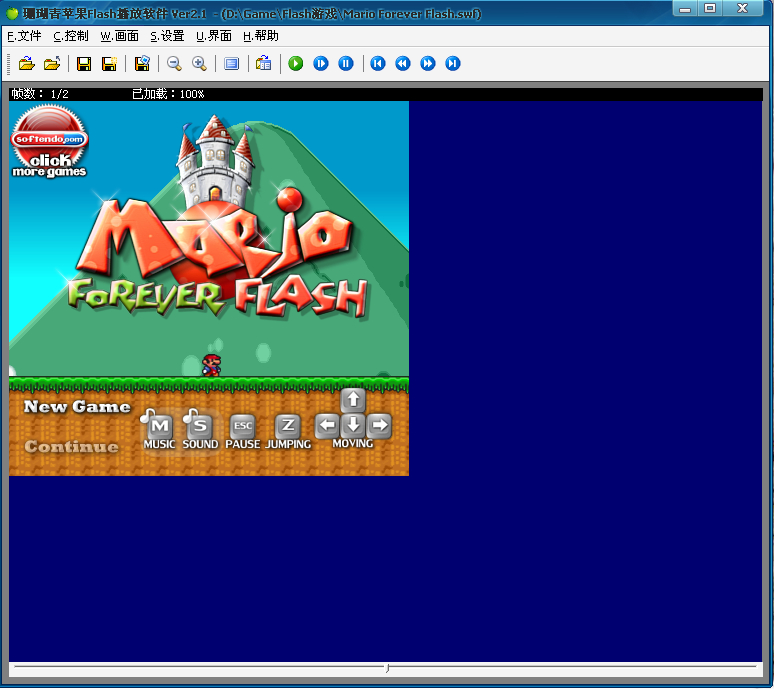
Task: Click the Z jumping key icon
Action: coord(288,425)
